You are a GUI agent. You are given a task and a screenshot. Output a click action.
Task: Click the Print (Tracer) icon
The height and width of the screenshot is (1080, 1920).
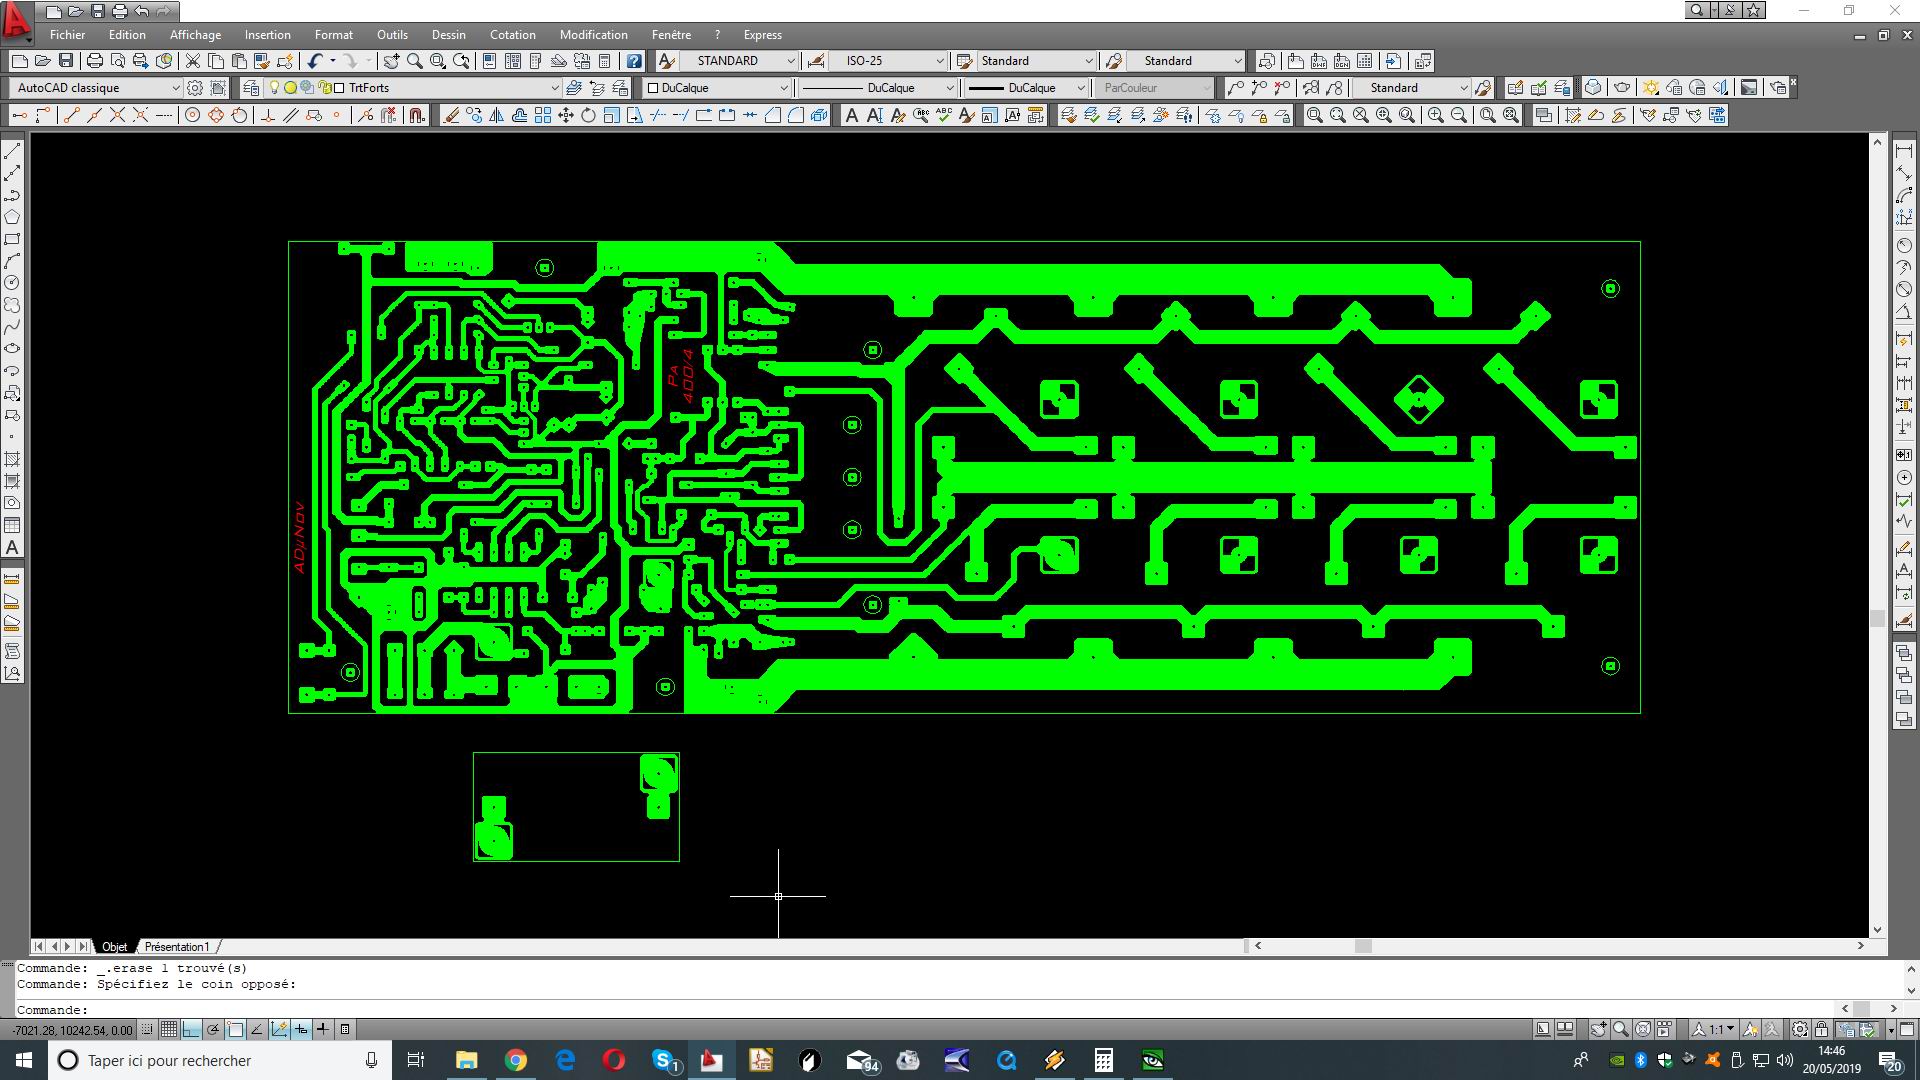[95, 61]
